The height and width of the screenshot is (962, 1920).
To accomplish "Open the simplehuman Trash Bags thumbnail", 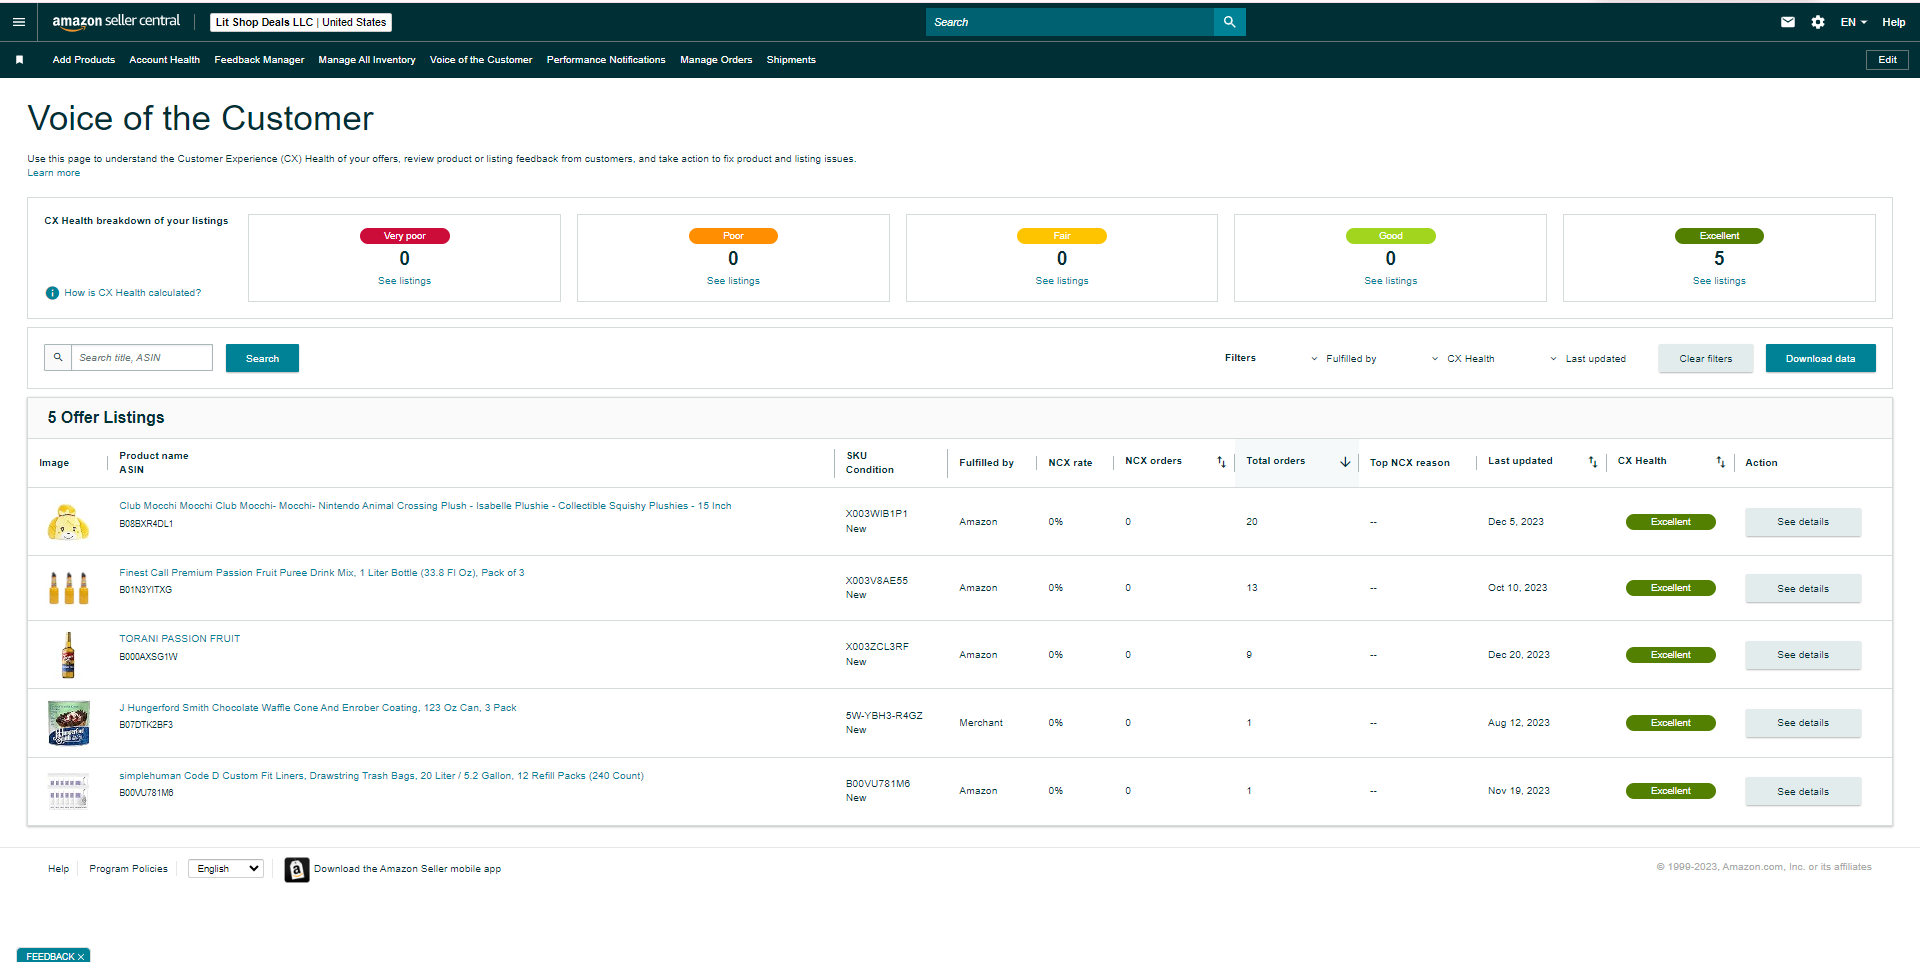I will pyautogui.click(x=68, y=791).
